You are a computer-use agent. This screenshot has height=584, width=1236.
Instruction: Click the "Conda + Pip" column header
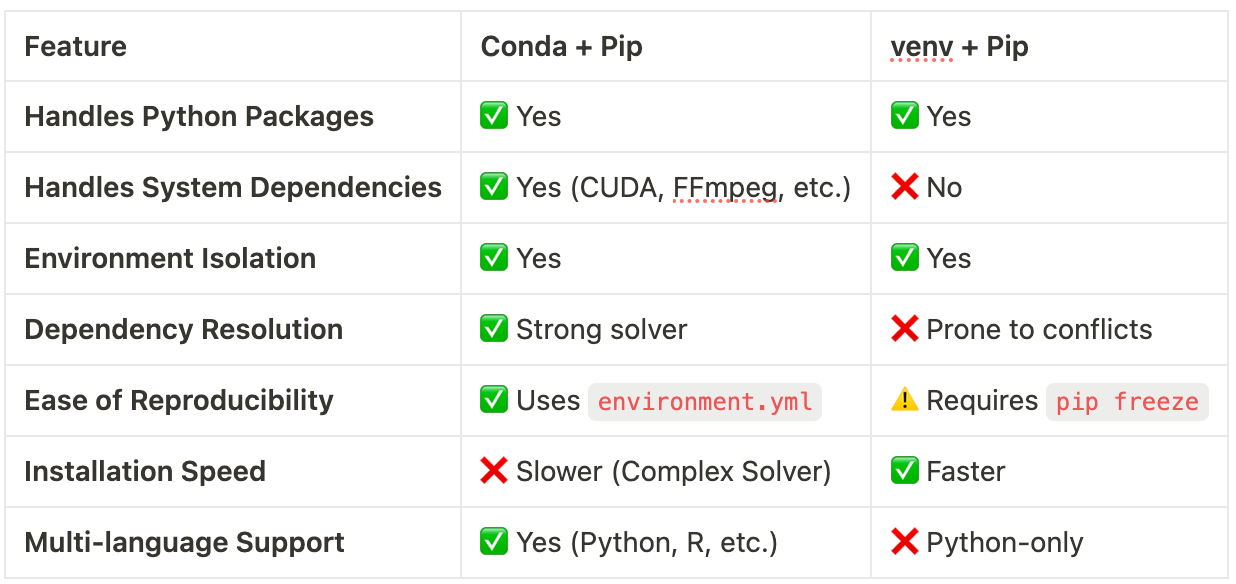pos(561,46)
